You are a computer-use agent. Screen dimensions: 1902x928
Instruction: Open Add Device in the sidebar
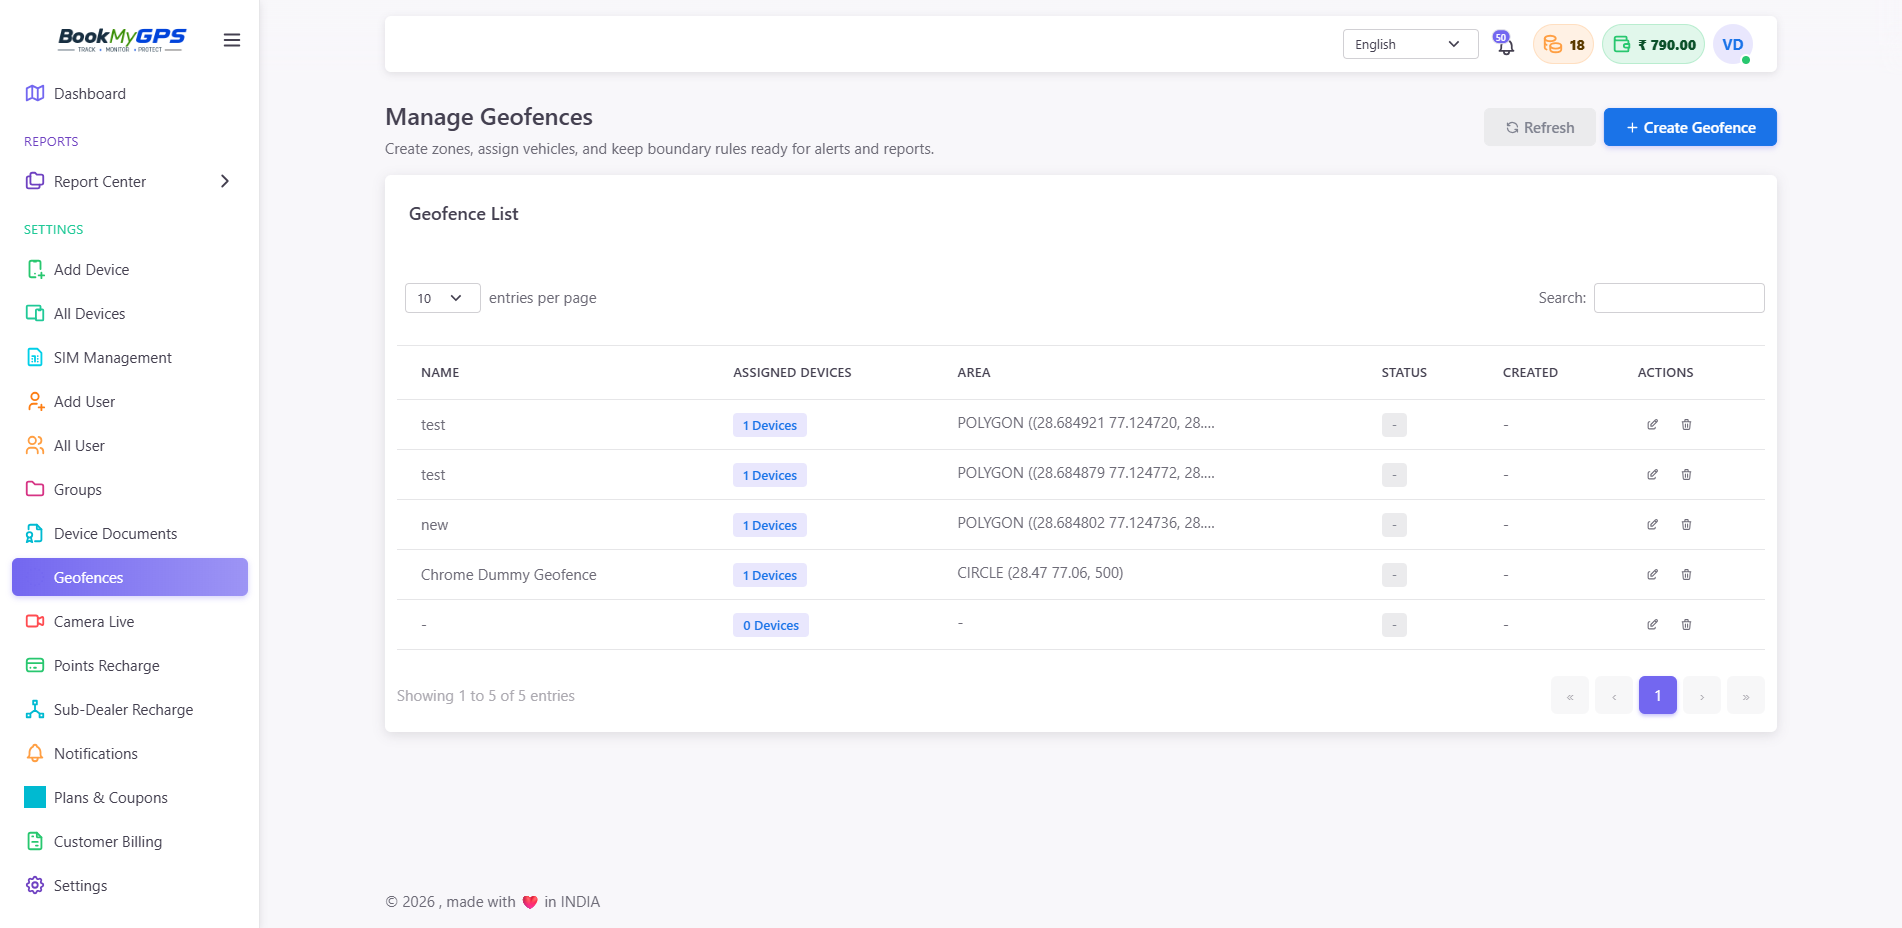130,270
